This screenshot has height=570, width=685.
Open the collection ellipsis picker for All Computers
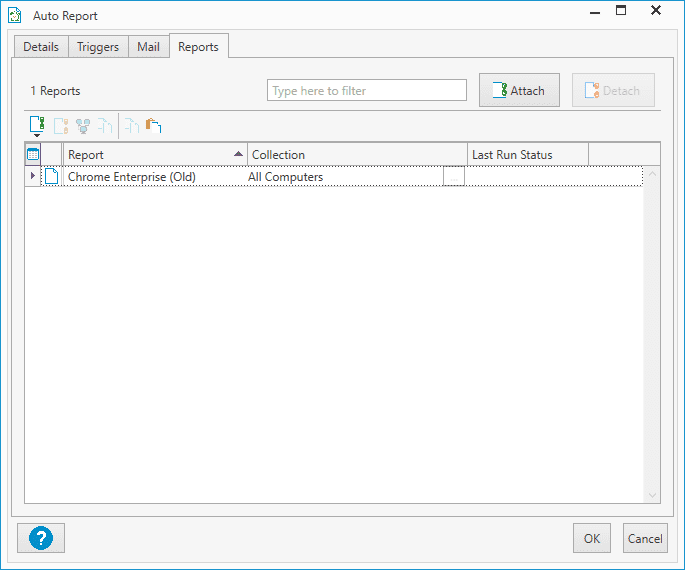click(454, 176)
